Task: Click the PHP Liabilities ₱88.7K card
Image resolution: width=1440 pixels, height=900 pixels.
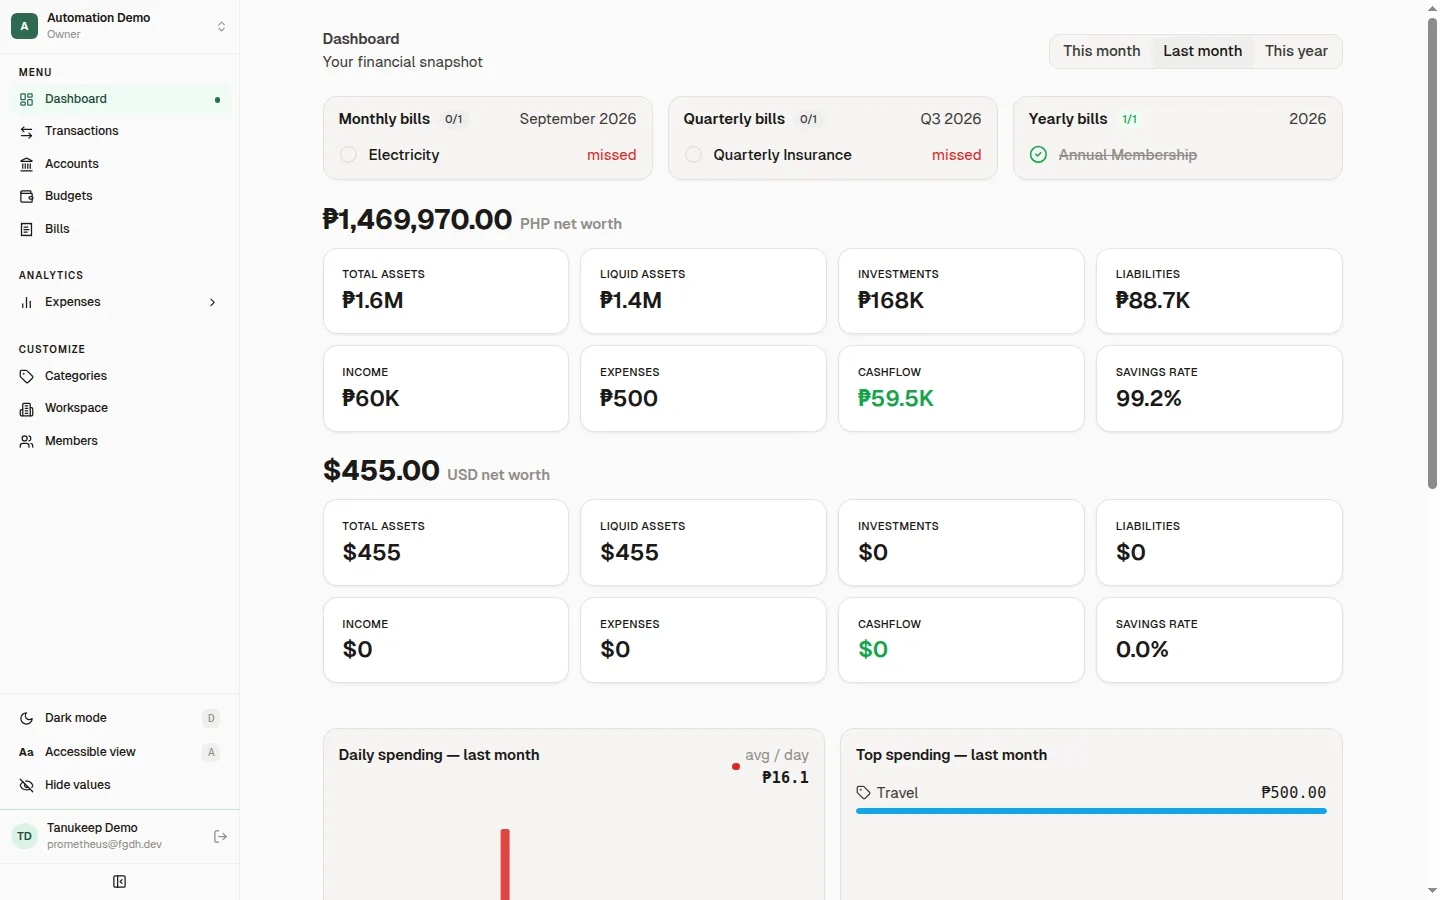Action: coord(1219,291)
